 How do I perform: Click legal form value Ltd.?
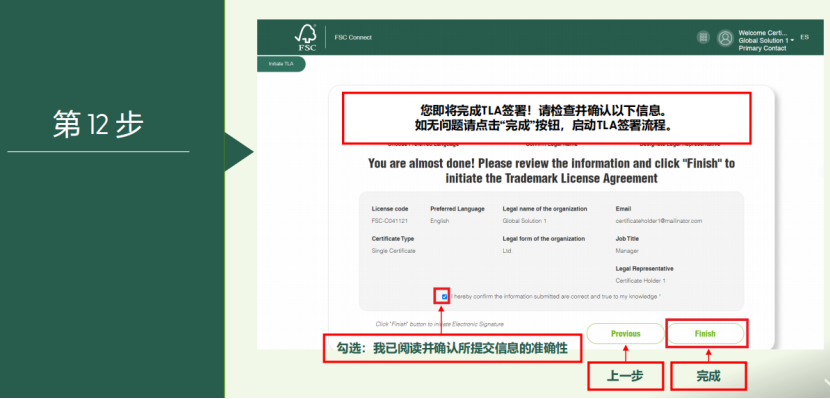[507, 251]
